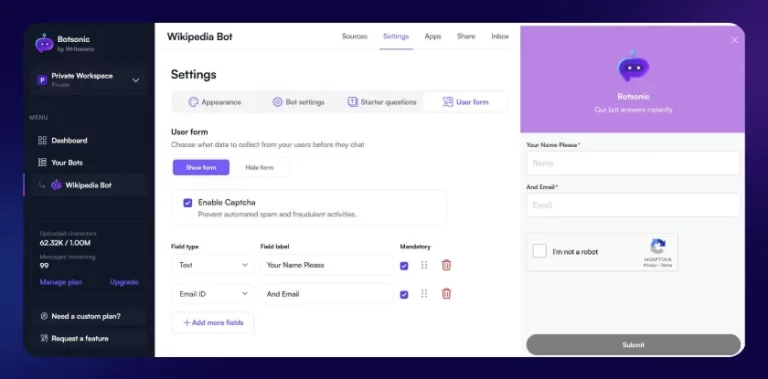
Task: Click the Your Name Please label field
Action: point(327,265)
